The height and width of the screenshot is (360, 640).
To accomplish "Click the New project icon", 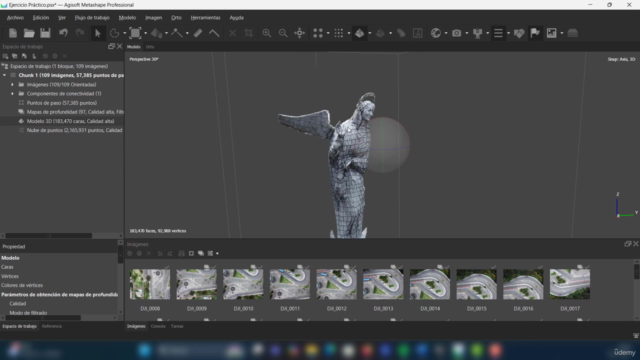I will [13, 33].
